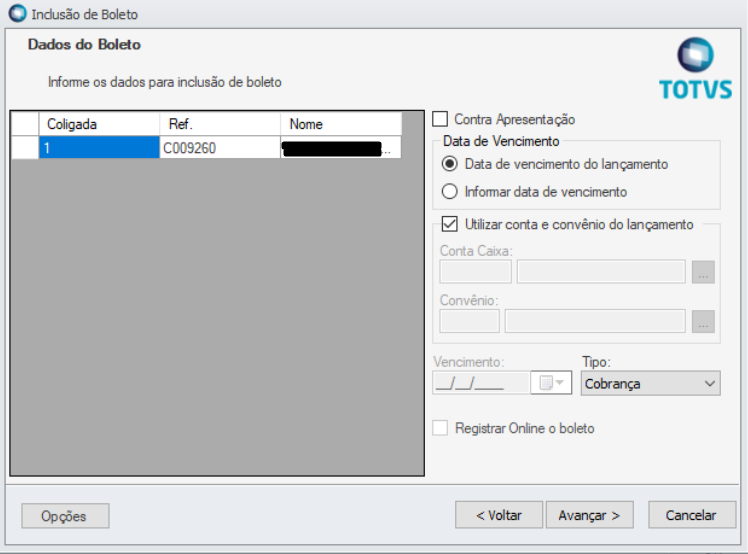Select Data de vencimento do lançamento option

(449, 164)
